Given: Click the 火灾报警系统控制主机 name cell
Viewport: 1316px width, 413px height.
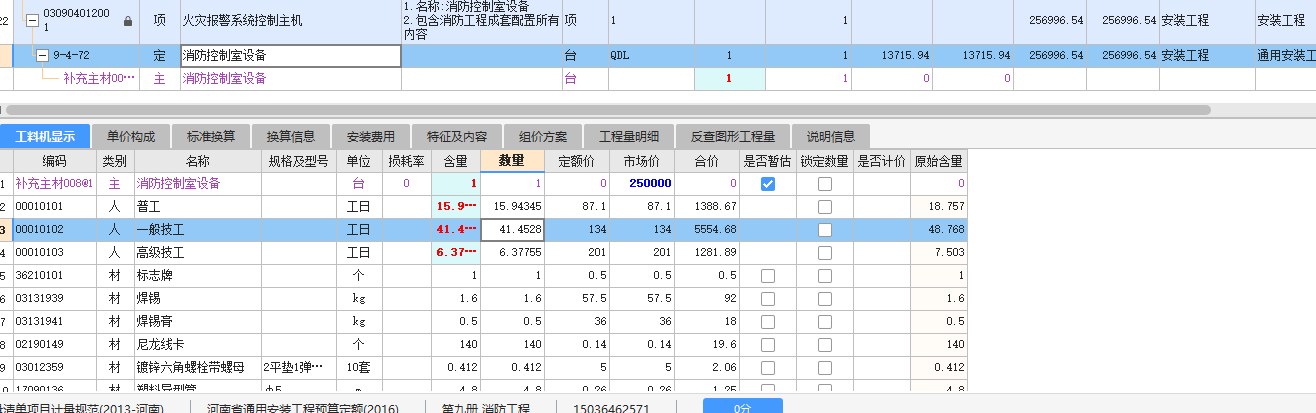Looking at the screenshot, I should point(290,20).
